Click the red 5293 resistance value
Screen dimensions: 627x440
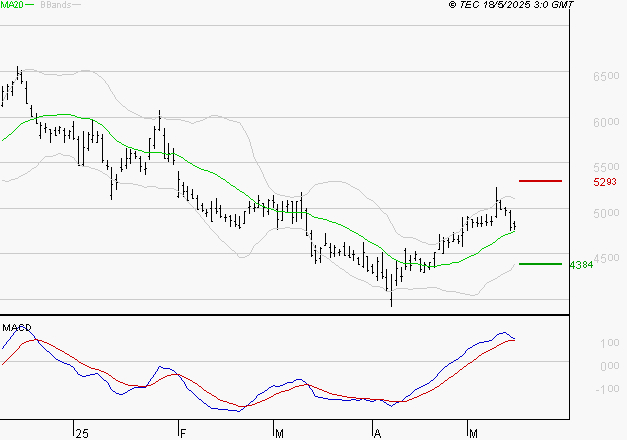click(605, 182)
